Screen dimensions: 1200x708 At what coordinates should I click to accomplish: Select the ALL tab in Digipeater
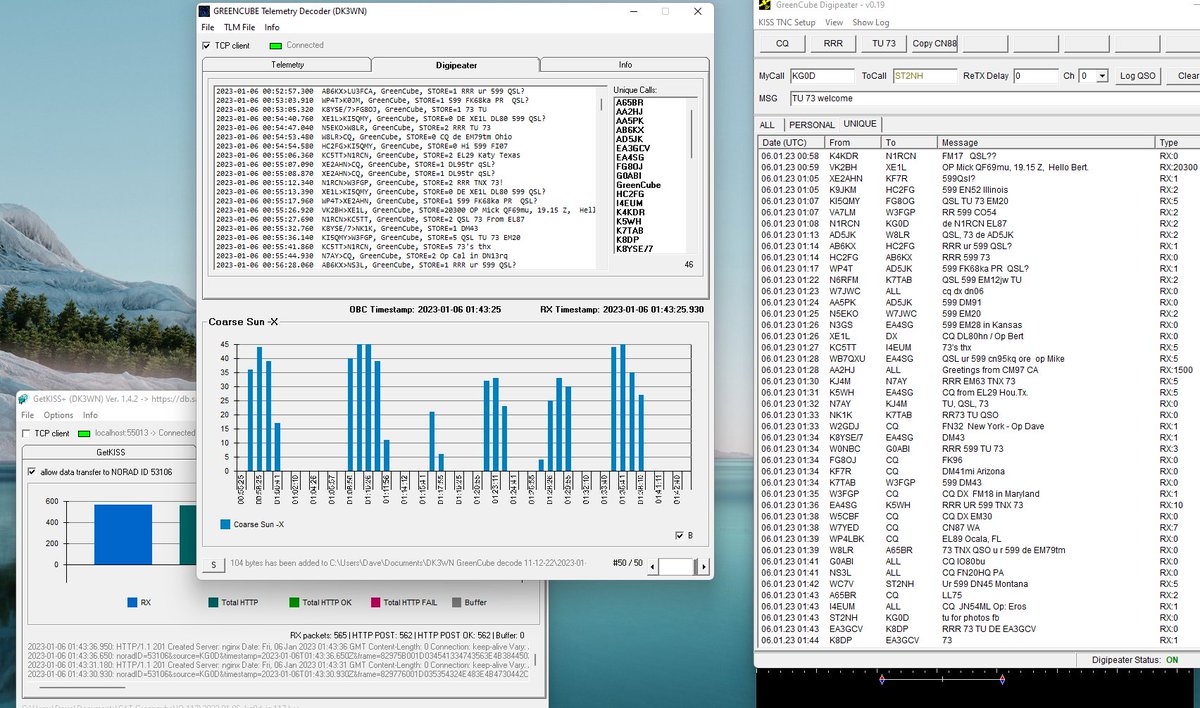tap(767, 125)
